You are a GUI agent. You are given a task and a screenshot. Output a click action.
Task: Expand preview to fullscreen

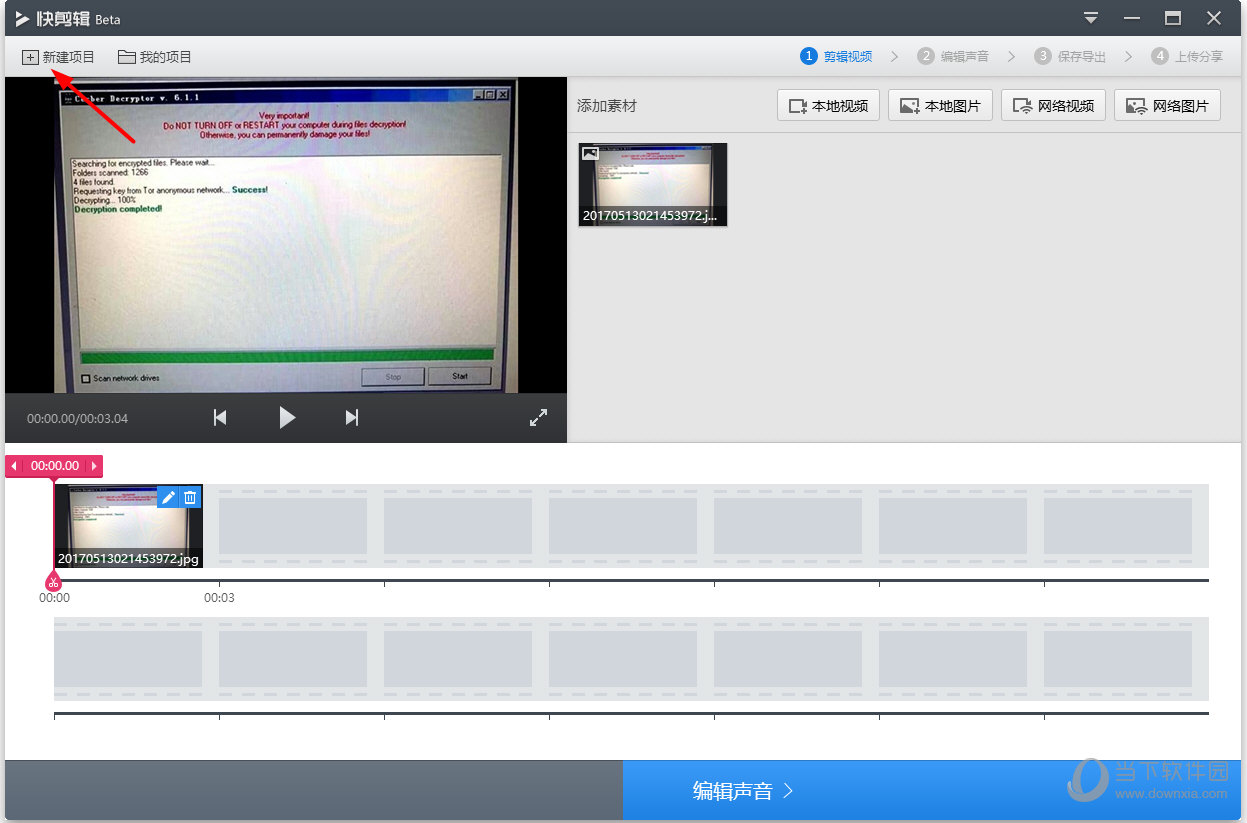[x=538, y=418]
